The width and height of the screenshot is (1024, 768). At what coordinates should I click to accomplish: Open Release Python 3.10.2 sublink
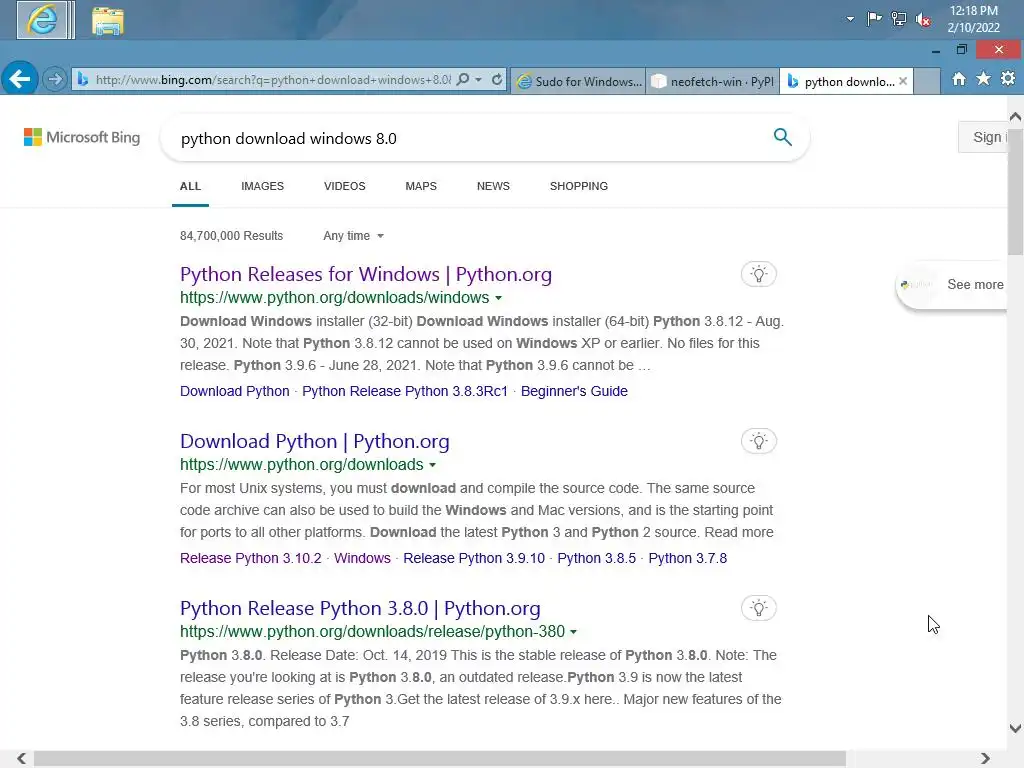point(251,558)
